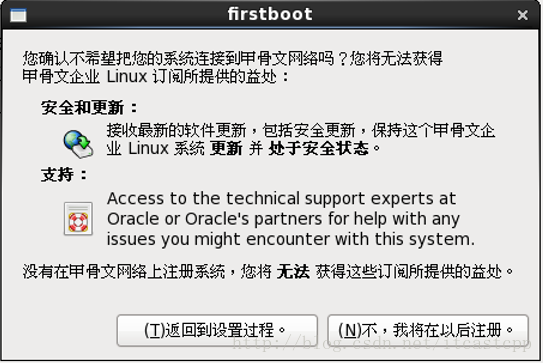Screen dimensions: 543x363
Task: Click the bold 无法 word in bottom sentence
Action: tap(293, 272)
